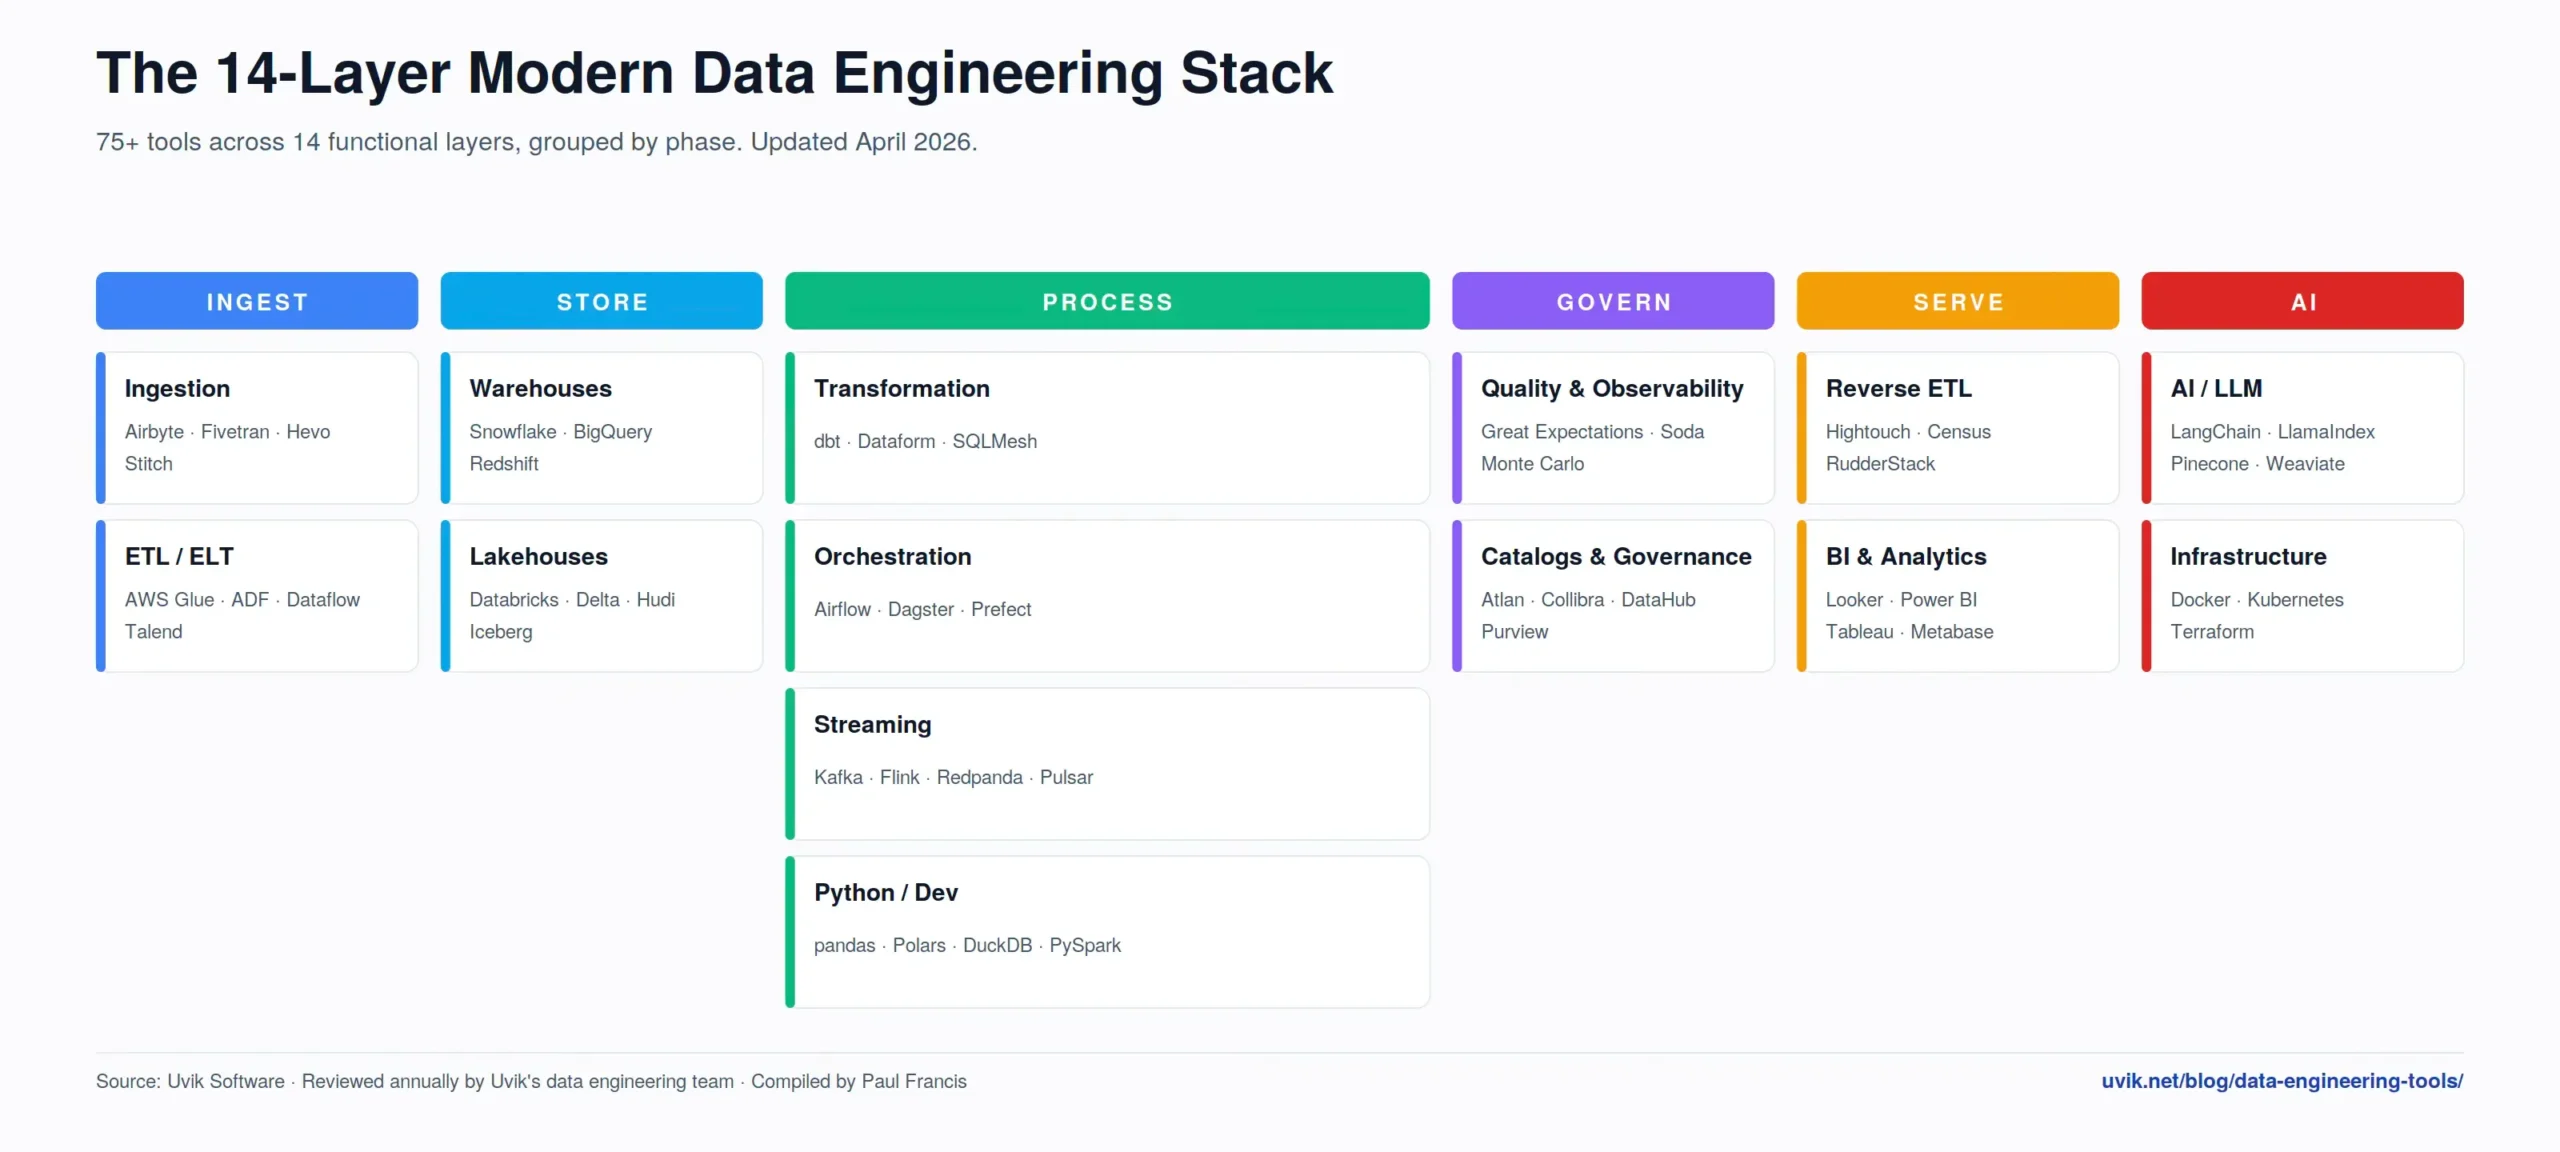Select the red AI header
Viewport: 2560px width, 1152px height.
pos(2302,301)
